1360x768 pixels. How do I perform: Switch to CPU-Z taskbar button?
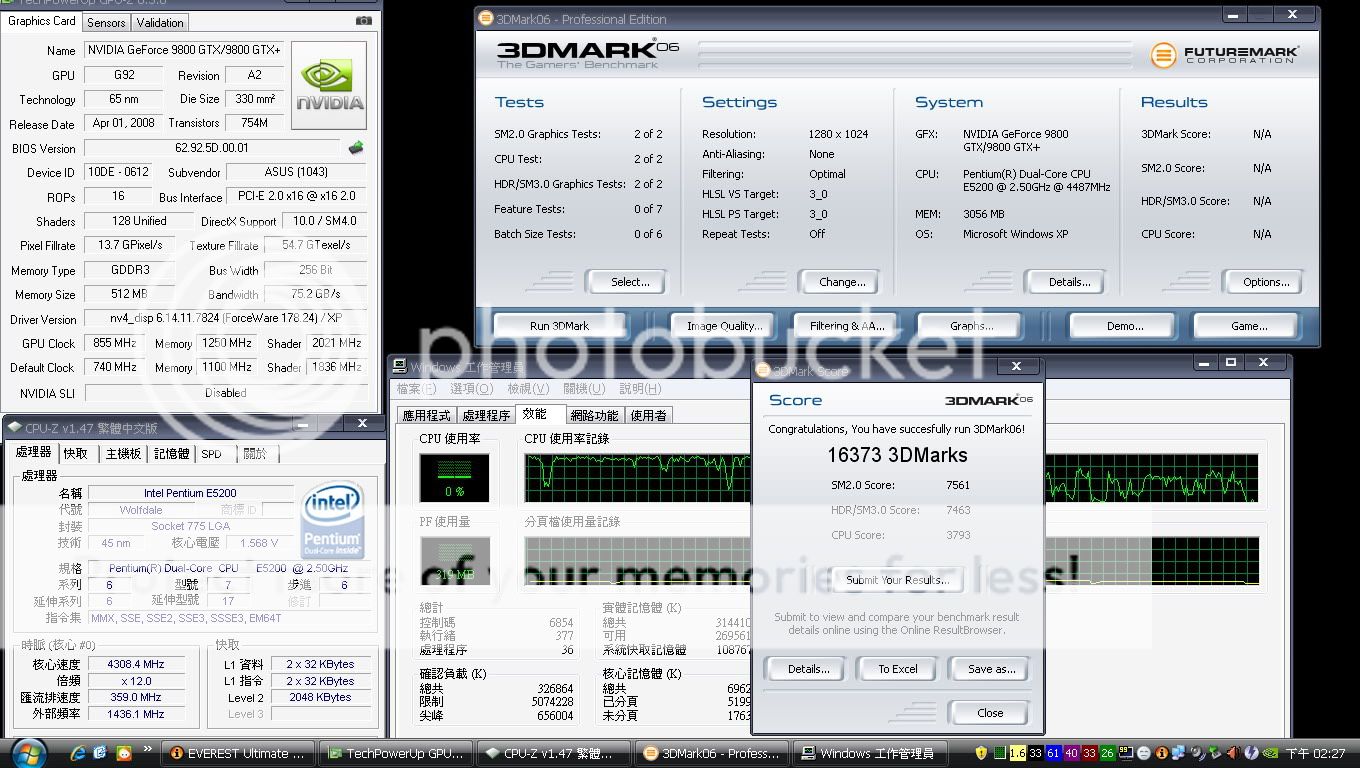[553, 753]
